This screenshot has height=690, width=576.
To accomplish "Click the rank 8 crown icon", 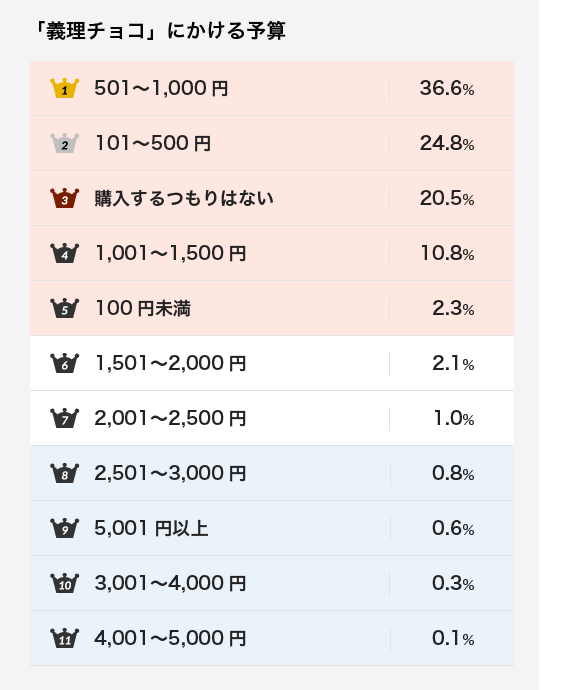I will point(65,473).
